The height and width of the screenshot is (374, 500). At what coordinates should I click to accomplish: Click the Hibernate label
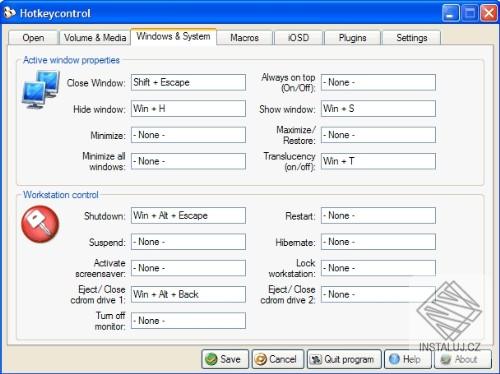click(x=295, y=242)
